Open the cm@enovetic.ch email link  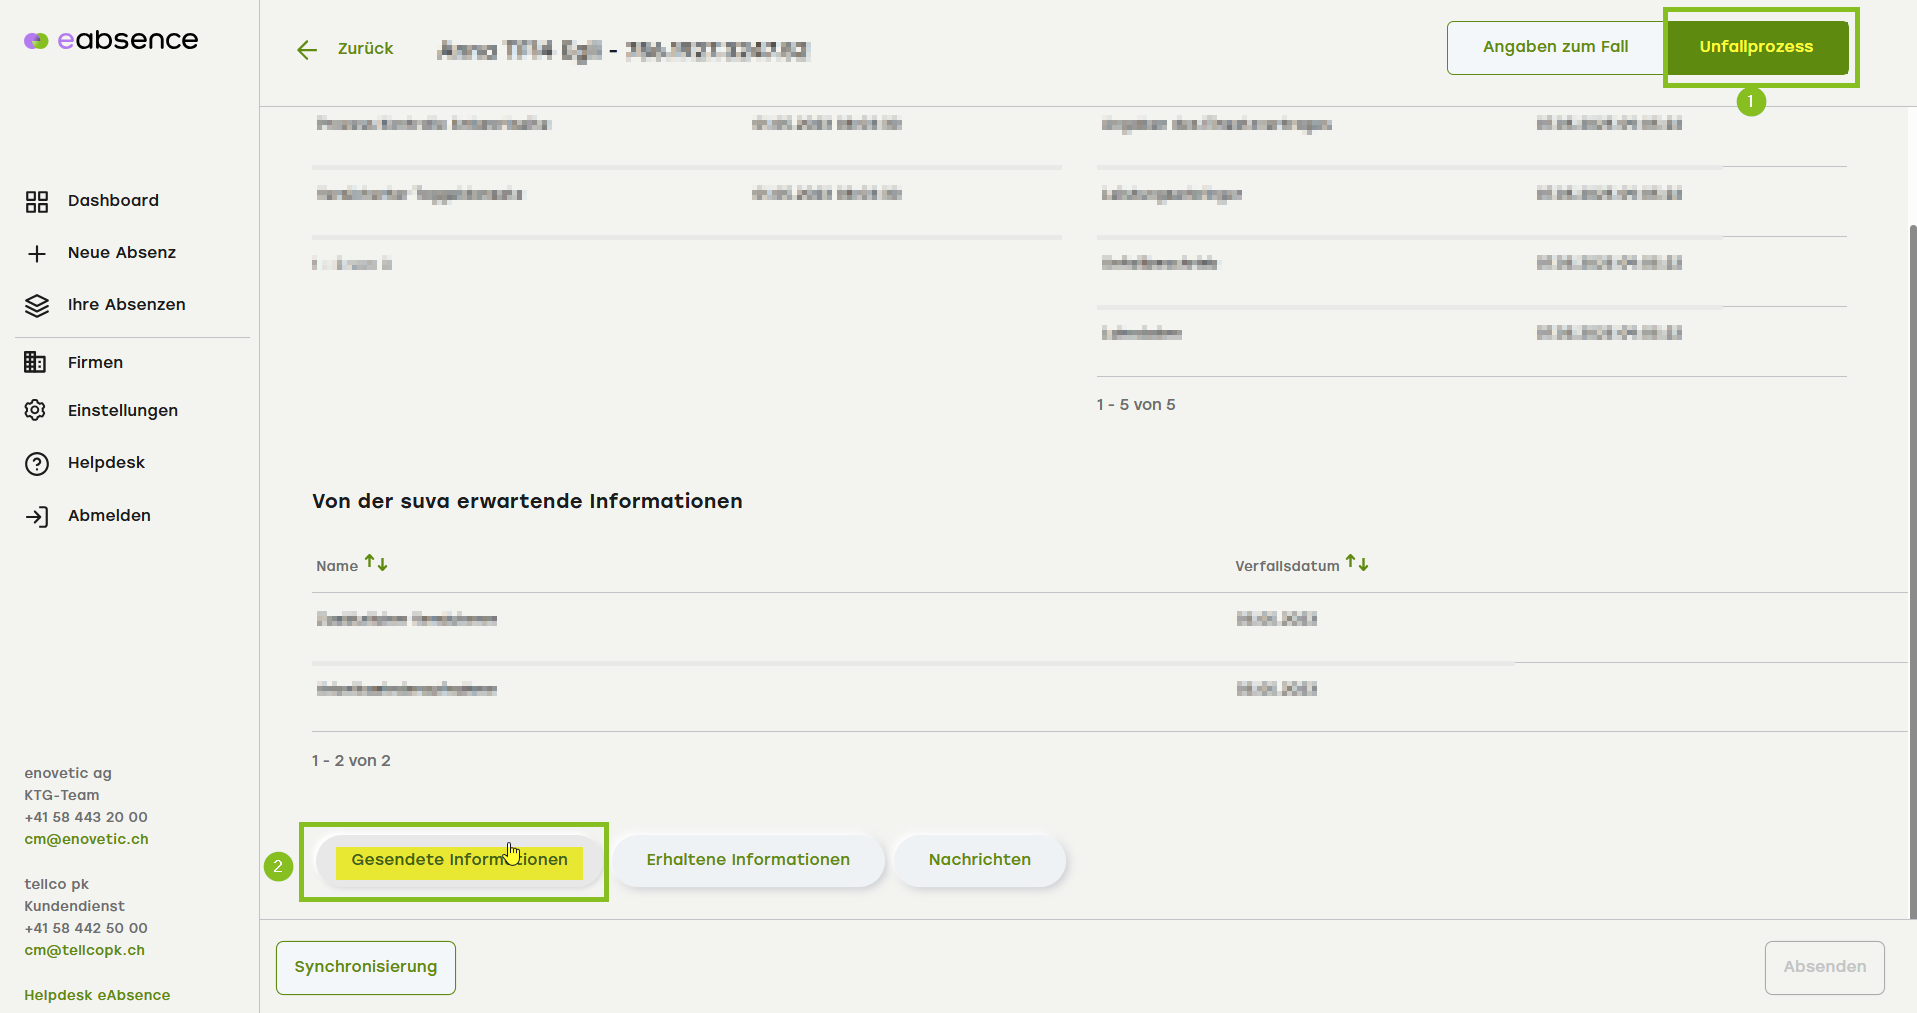click(86, 839)
